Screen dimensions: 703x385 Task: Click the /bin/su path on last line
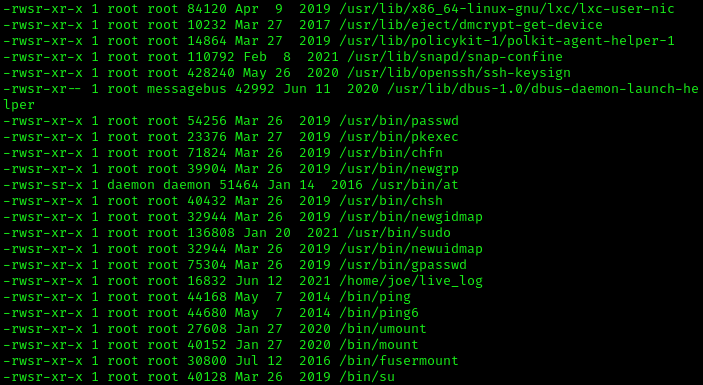[367, 376]
